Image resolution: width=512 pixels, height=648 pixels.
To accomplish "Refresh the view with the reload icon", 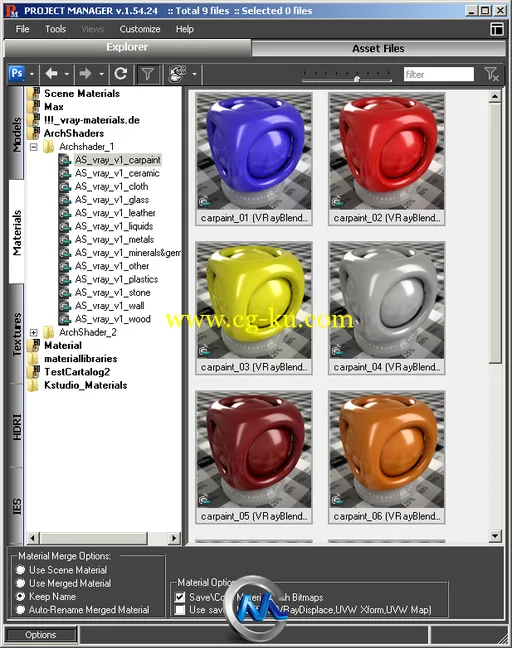I will coord(121,74).
